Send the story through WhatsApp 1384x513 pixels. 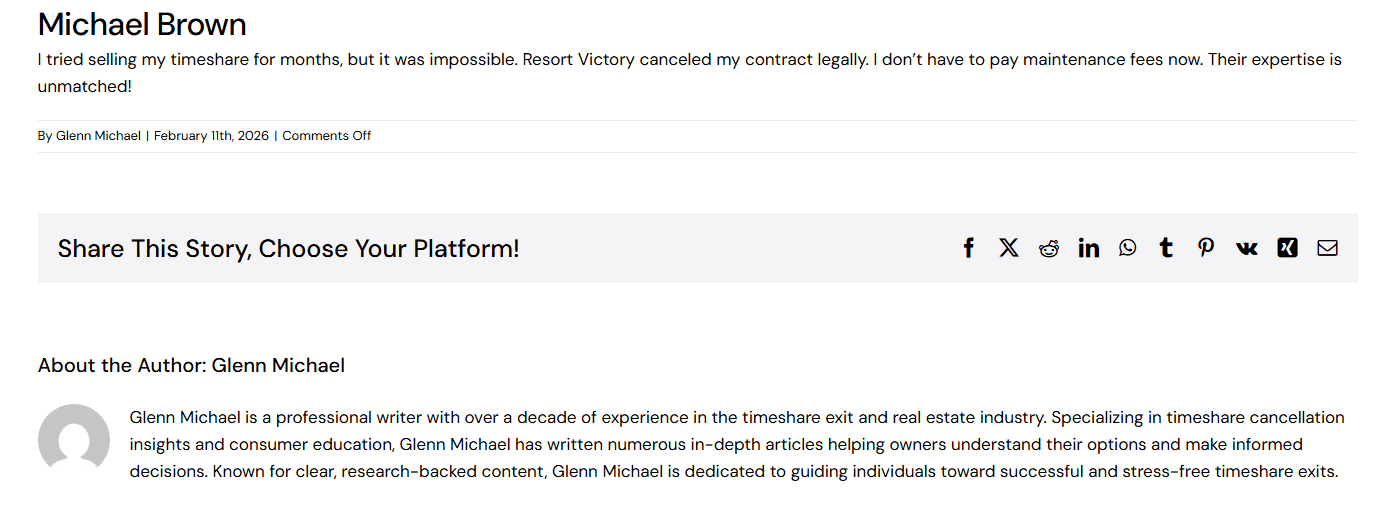[x=1128, y=248]
